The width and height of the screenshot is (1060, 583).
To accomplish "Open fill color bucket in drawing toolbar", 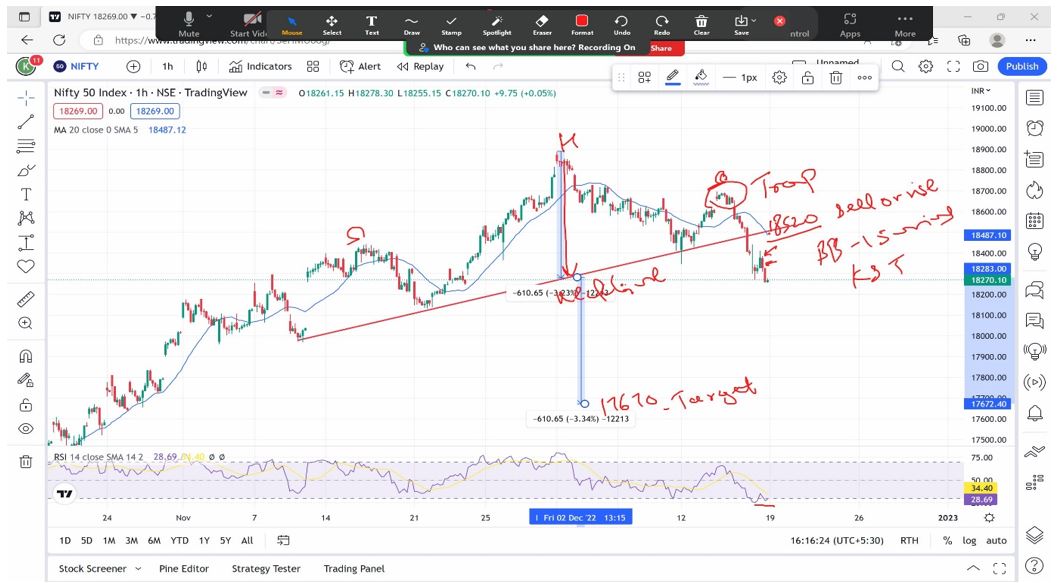I will click(701, 78).
